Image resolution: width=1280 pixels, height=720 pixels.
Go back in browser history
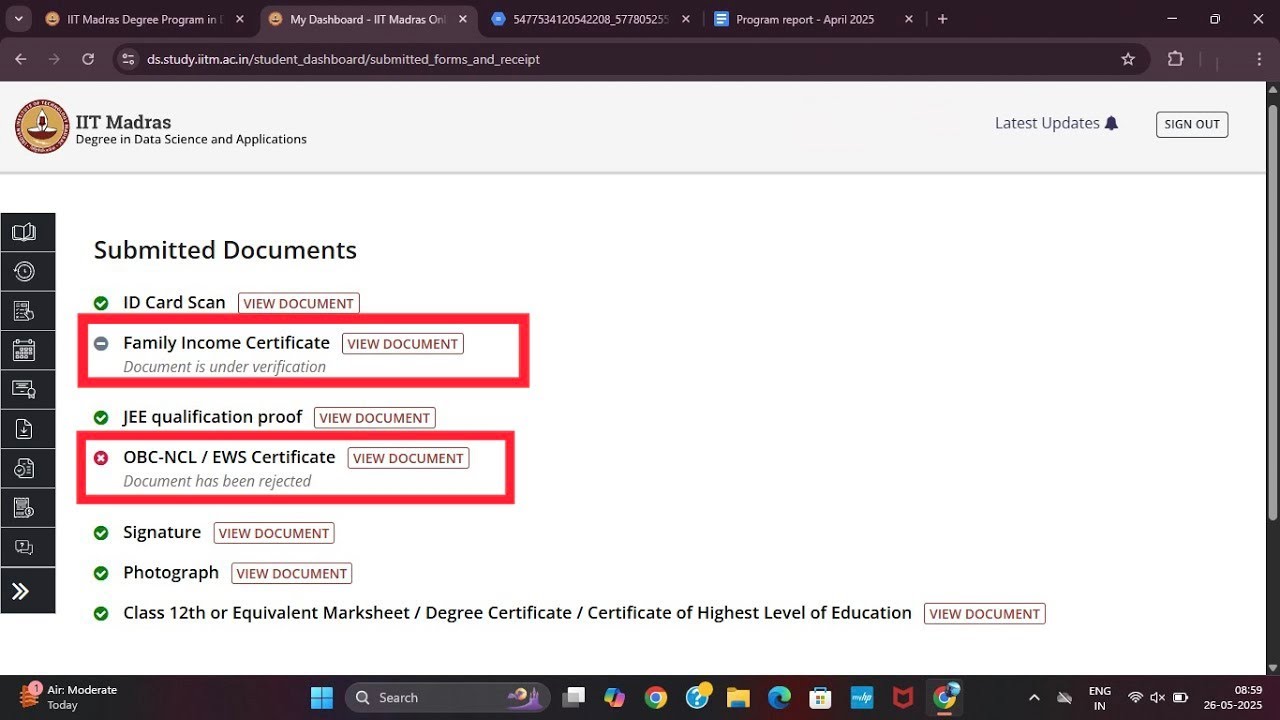point(21,59)
